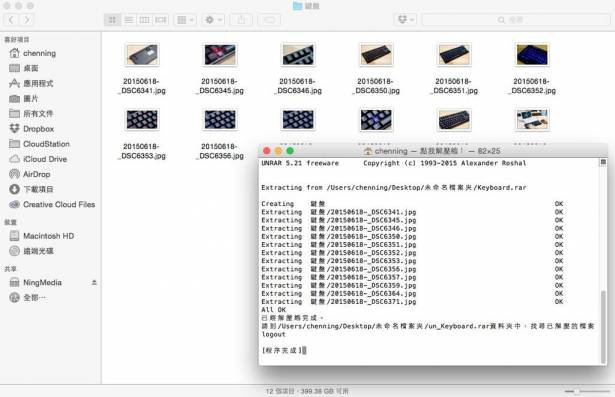
Task: Switch Finder to Cover Flow view
Action: pyautogui.click(x=160, y=20)
